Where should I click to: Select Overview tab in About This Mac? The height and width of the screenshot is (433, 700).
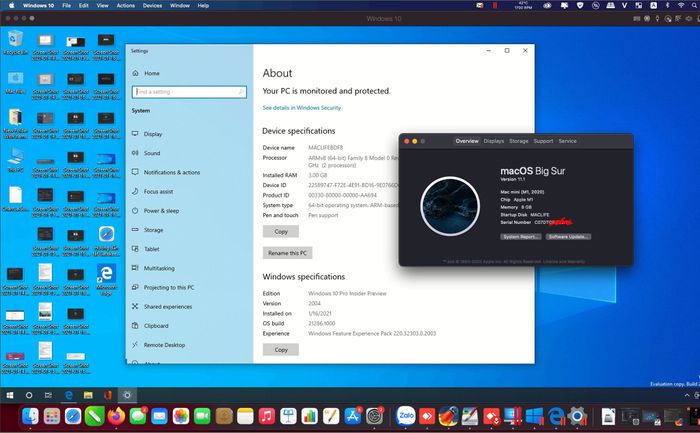tap(467, 141)
